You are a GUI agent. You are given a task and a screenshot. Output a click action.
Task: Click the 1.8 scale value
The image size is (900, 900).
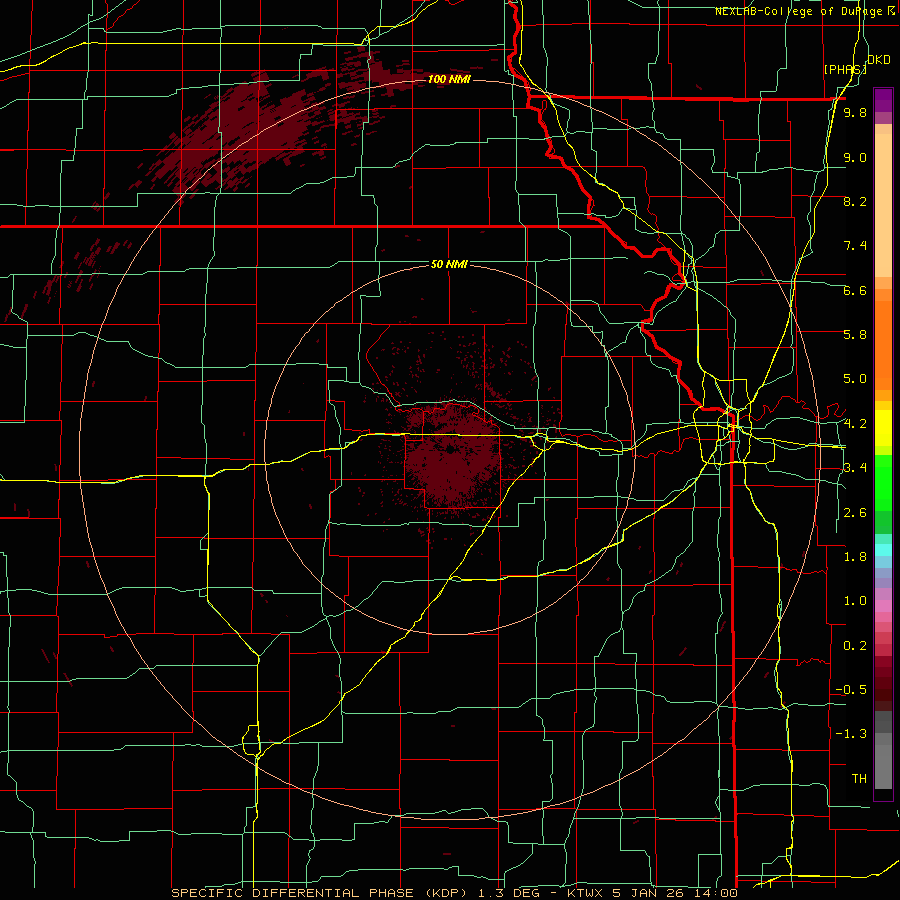click(x=855, y=557)
